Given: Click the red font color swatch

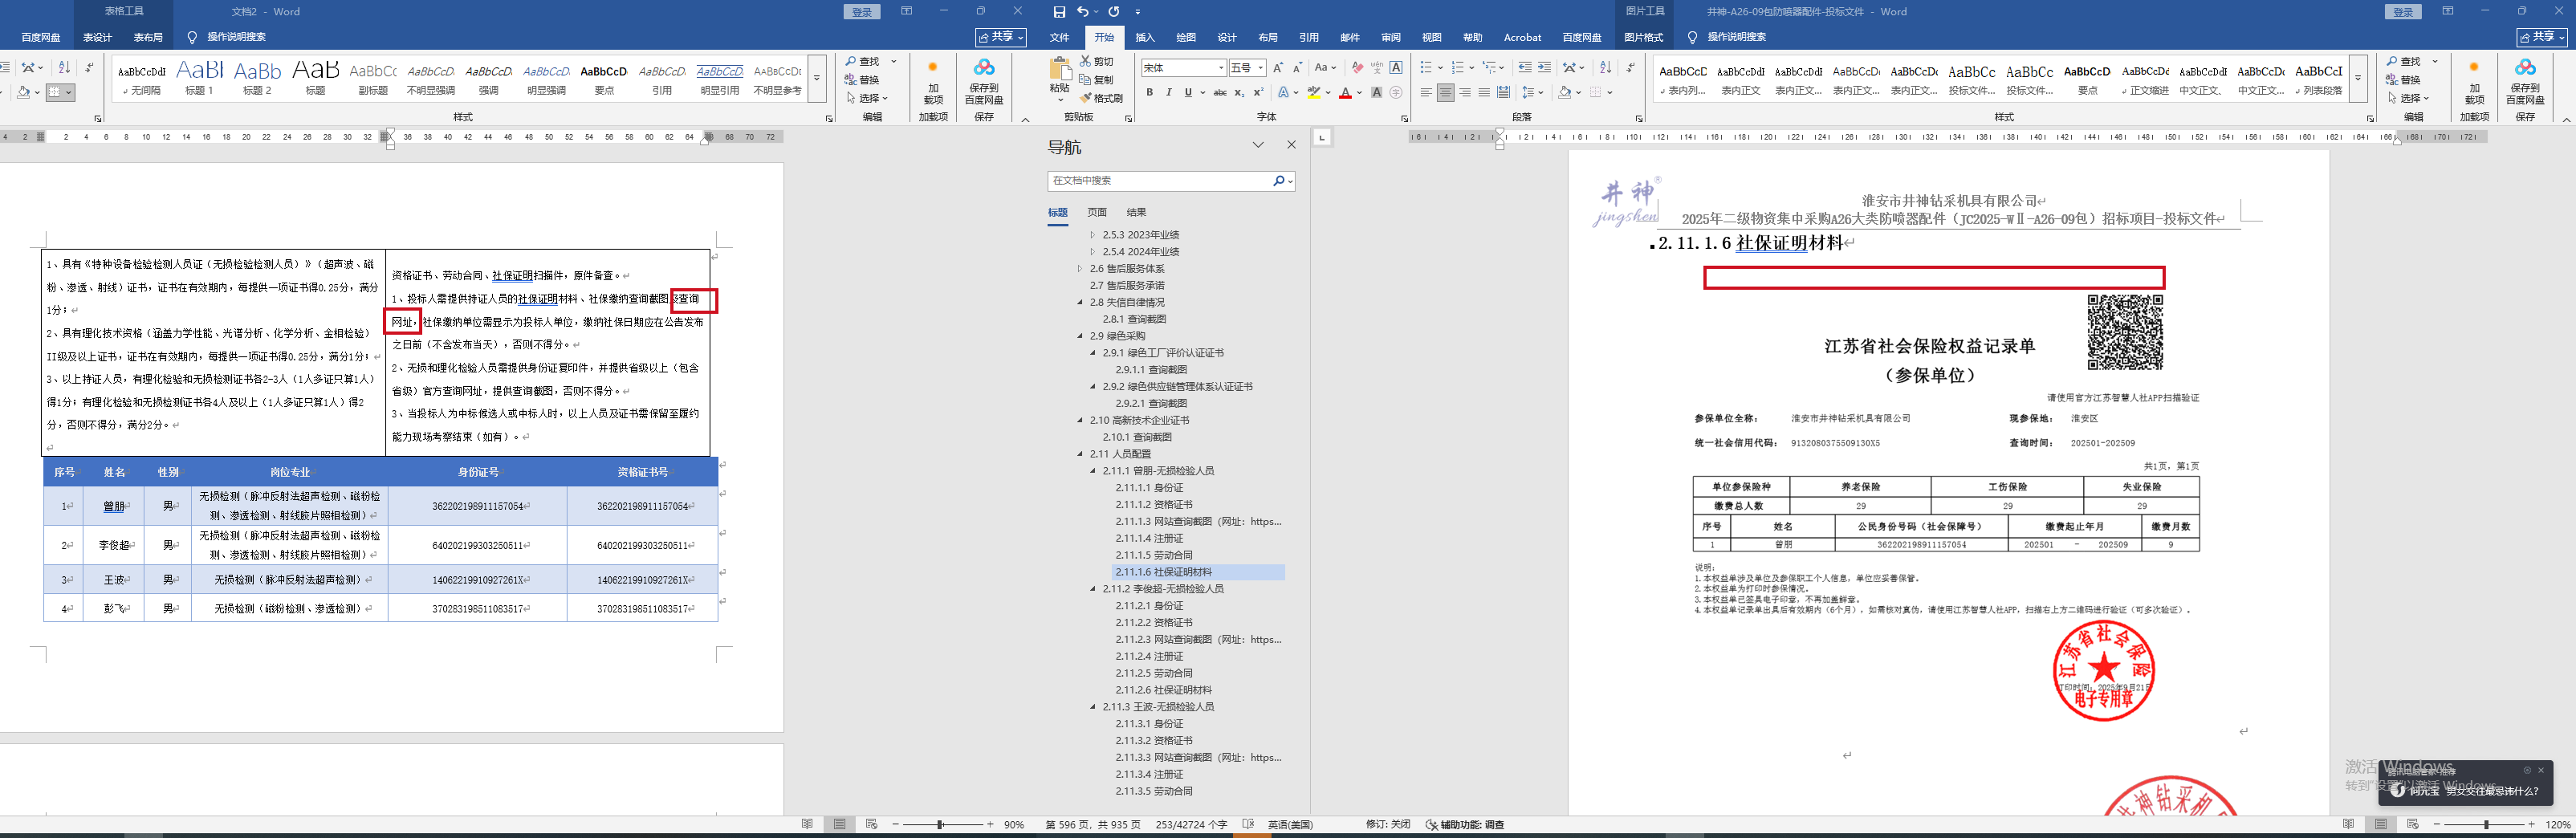Looking at the screenshot, I should point(1345,93).
